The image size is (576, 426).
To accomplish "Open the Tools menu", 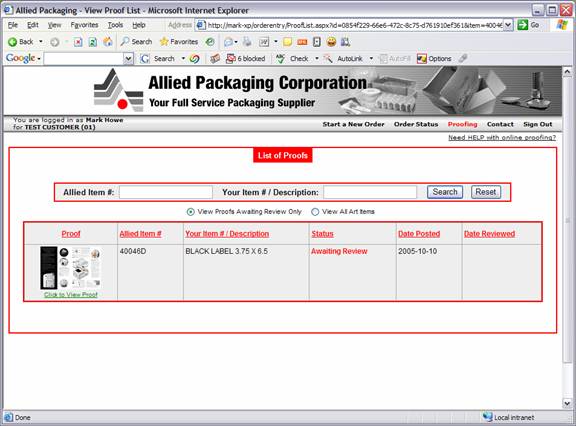I will tap(115, 25).
